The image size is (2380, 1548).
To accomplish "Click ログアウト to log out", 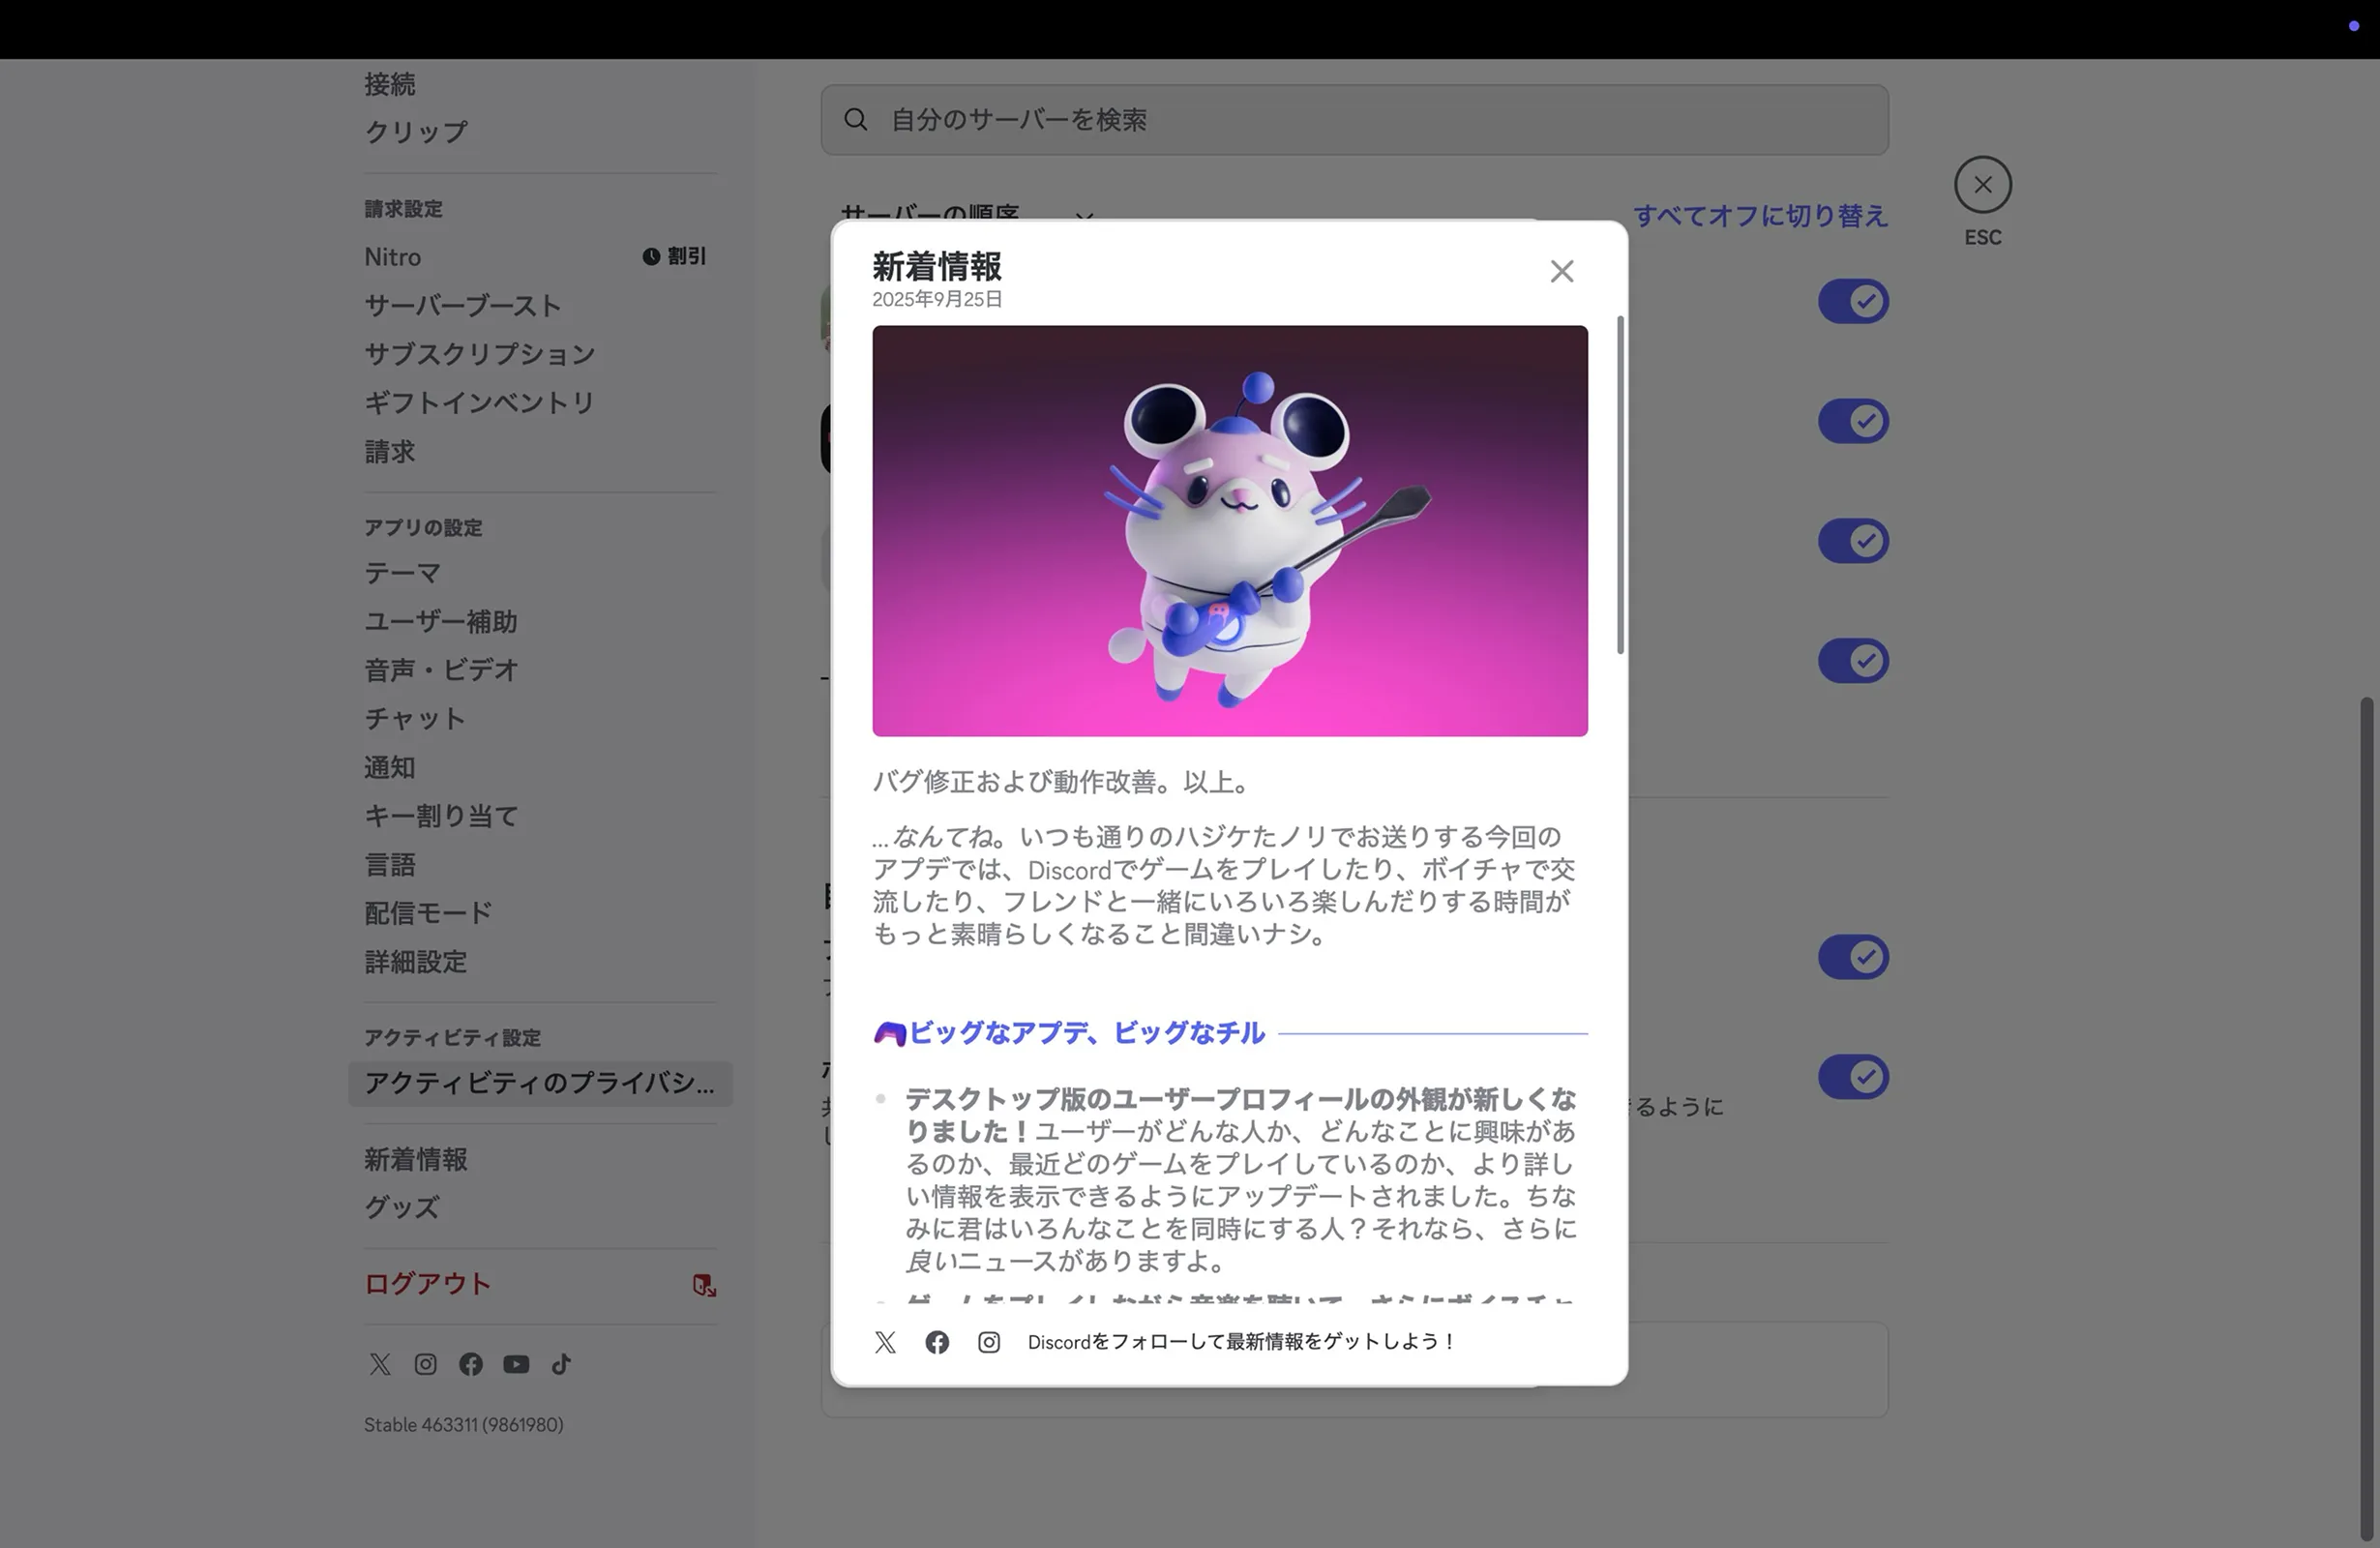I will 428,1284.
